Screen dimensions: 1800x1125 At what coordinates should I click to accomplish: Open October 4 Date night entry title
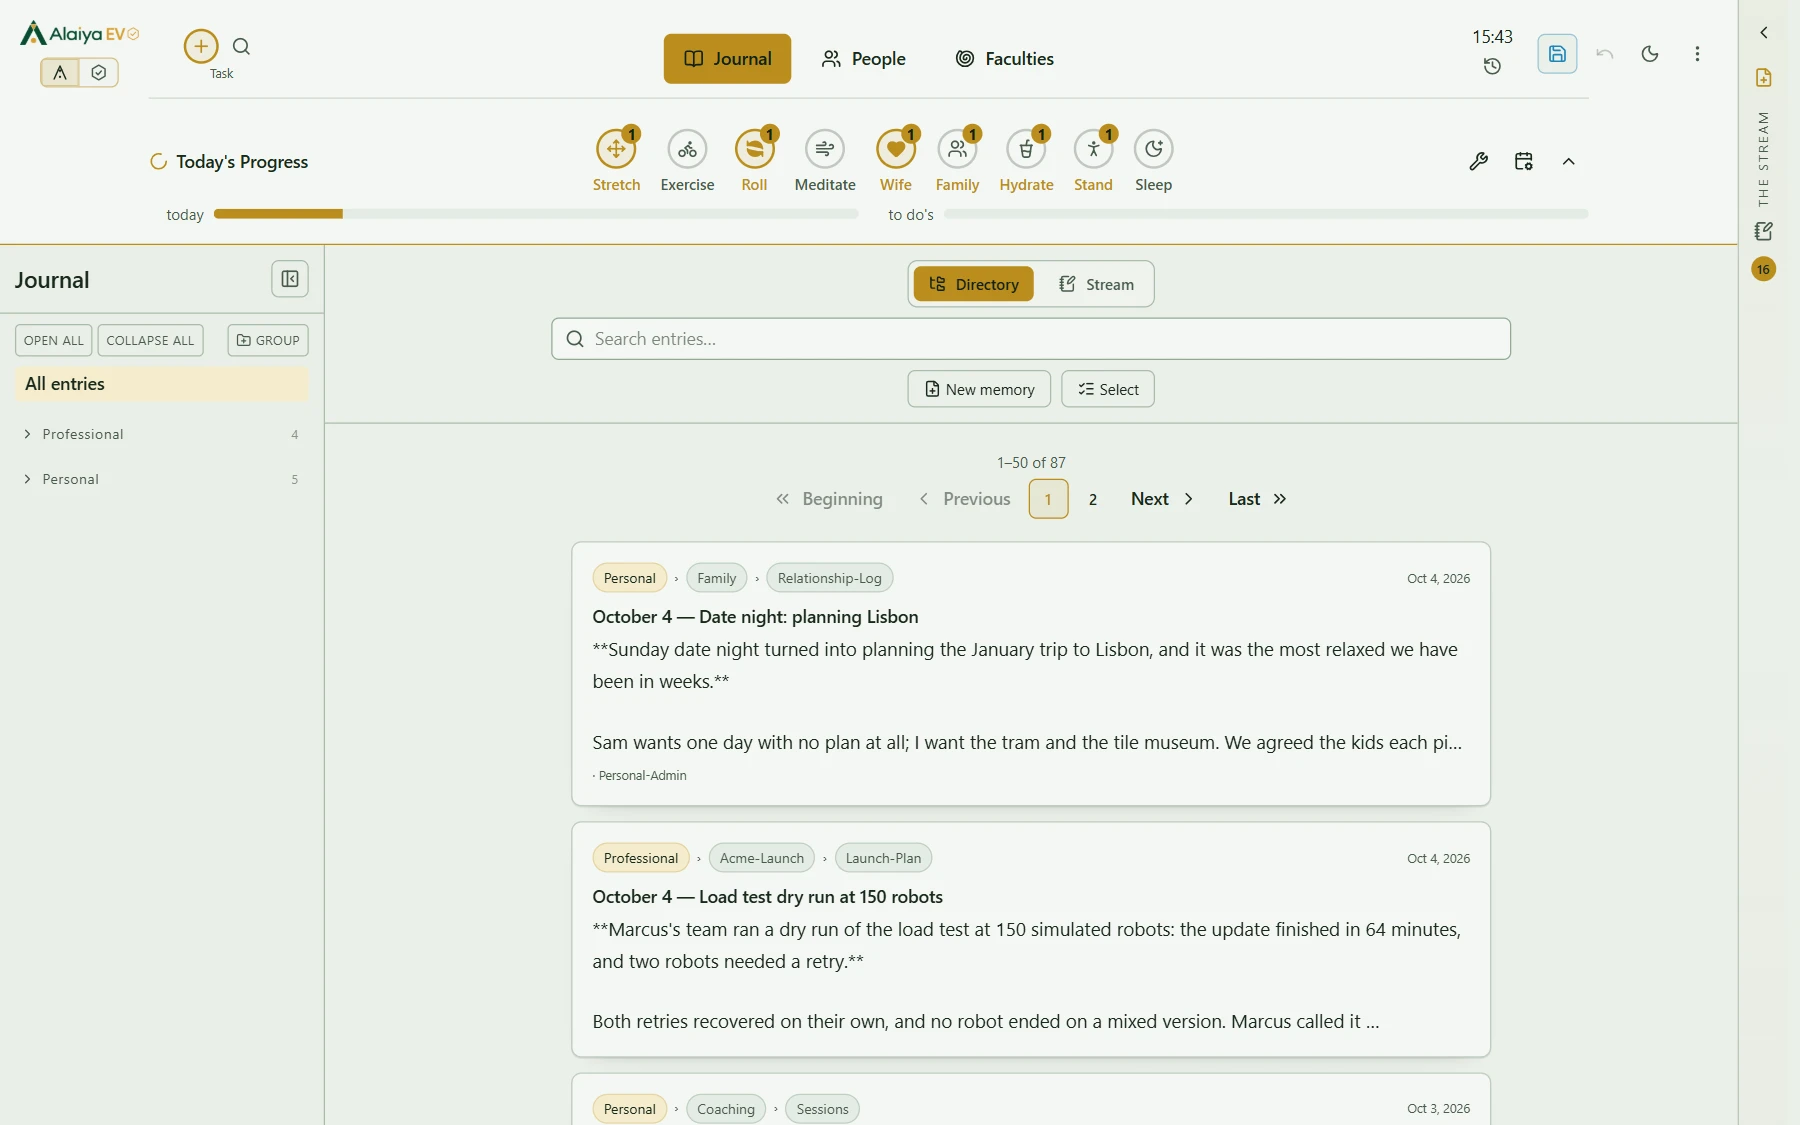click(755, 617)
